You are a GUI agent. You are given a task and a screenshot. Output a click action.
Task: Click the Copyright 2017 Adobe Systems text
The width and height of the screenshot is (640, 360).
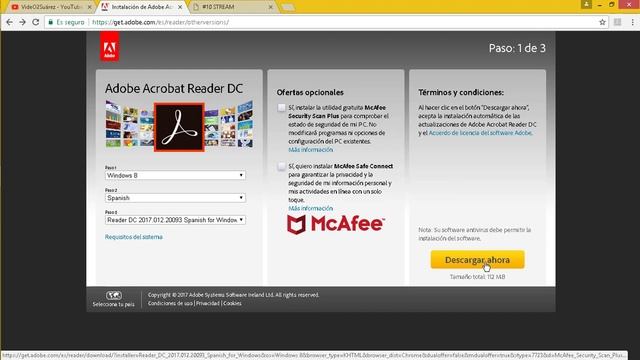[233, 295]
